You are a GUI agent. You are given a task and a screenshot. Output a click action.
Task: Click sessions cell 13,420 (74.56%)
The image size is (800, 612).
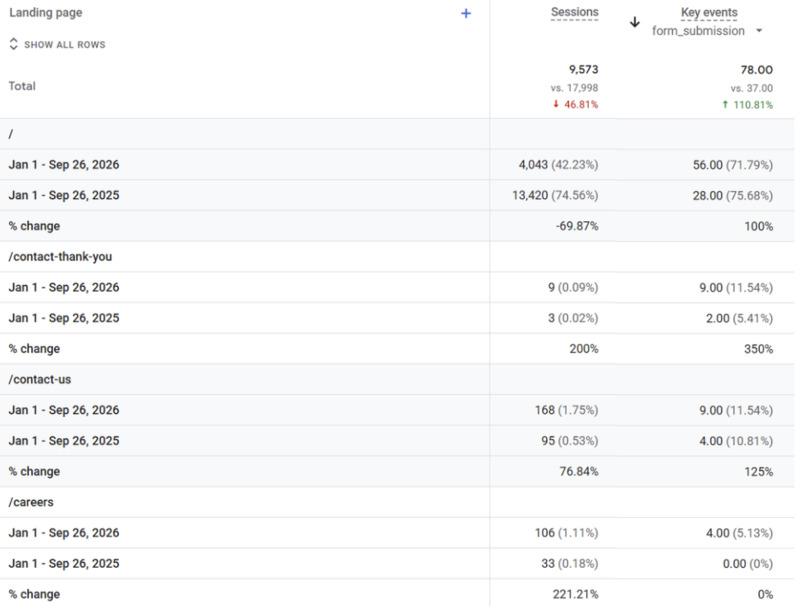[x=555, y=195]
